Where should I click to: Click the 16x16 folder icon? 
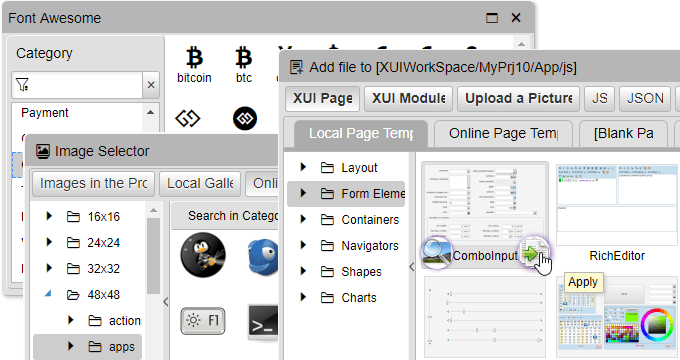click(x=73, y=216)
